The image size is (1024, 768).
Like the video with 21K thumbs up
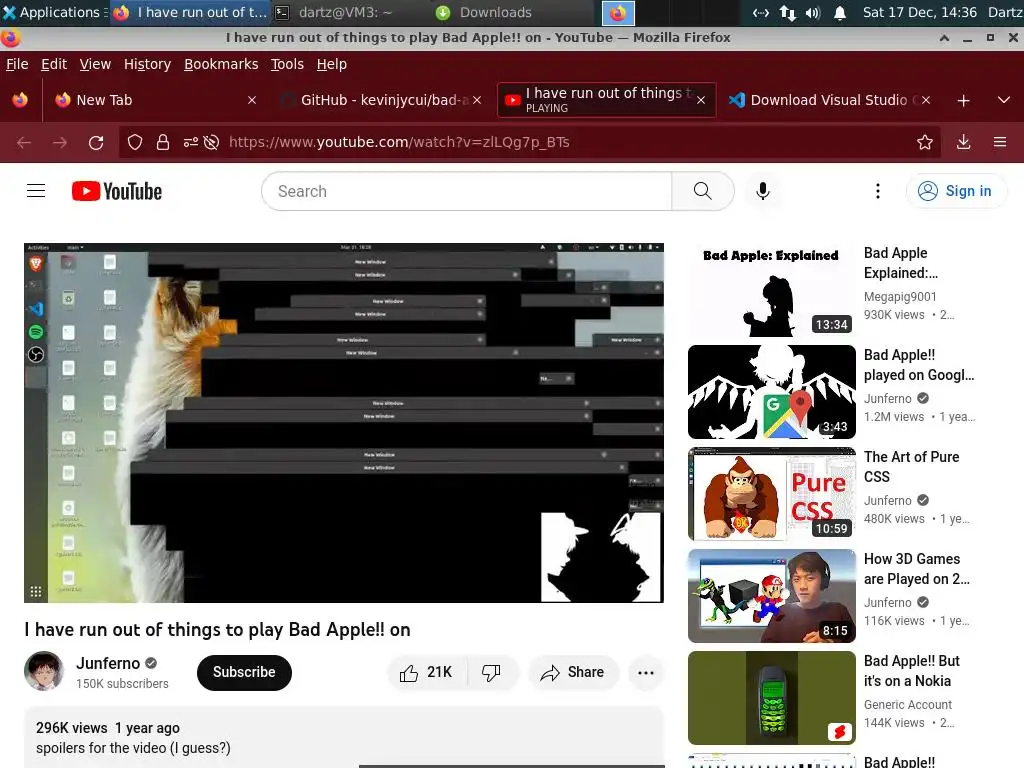[x=427, y=672]
